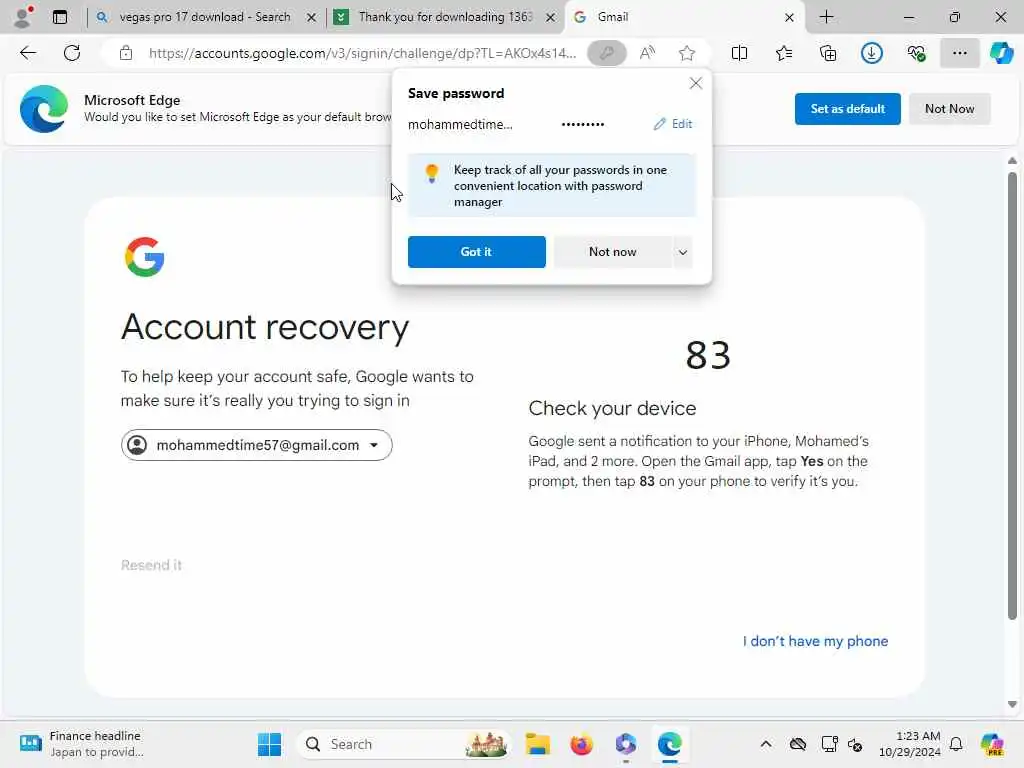Click the Read aloud icon

(647, 53)
